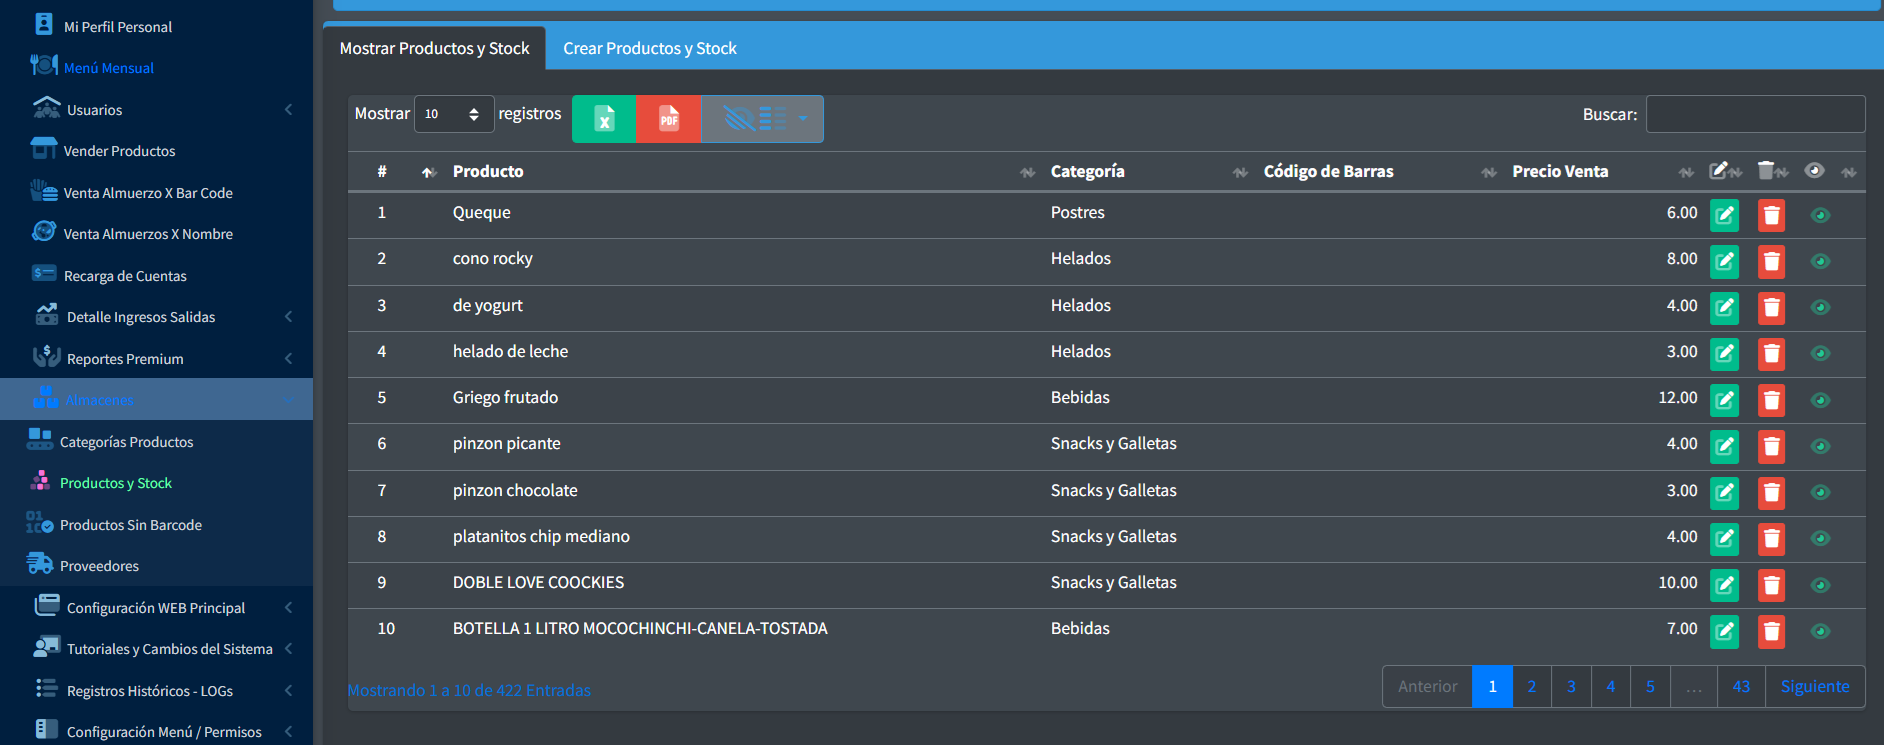Select Mostrar Productos y Stock tab

(434, 48)
